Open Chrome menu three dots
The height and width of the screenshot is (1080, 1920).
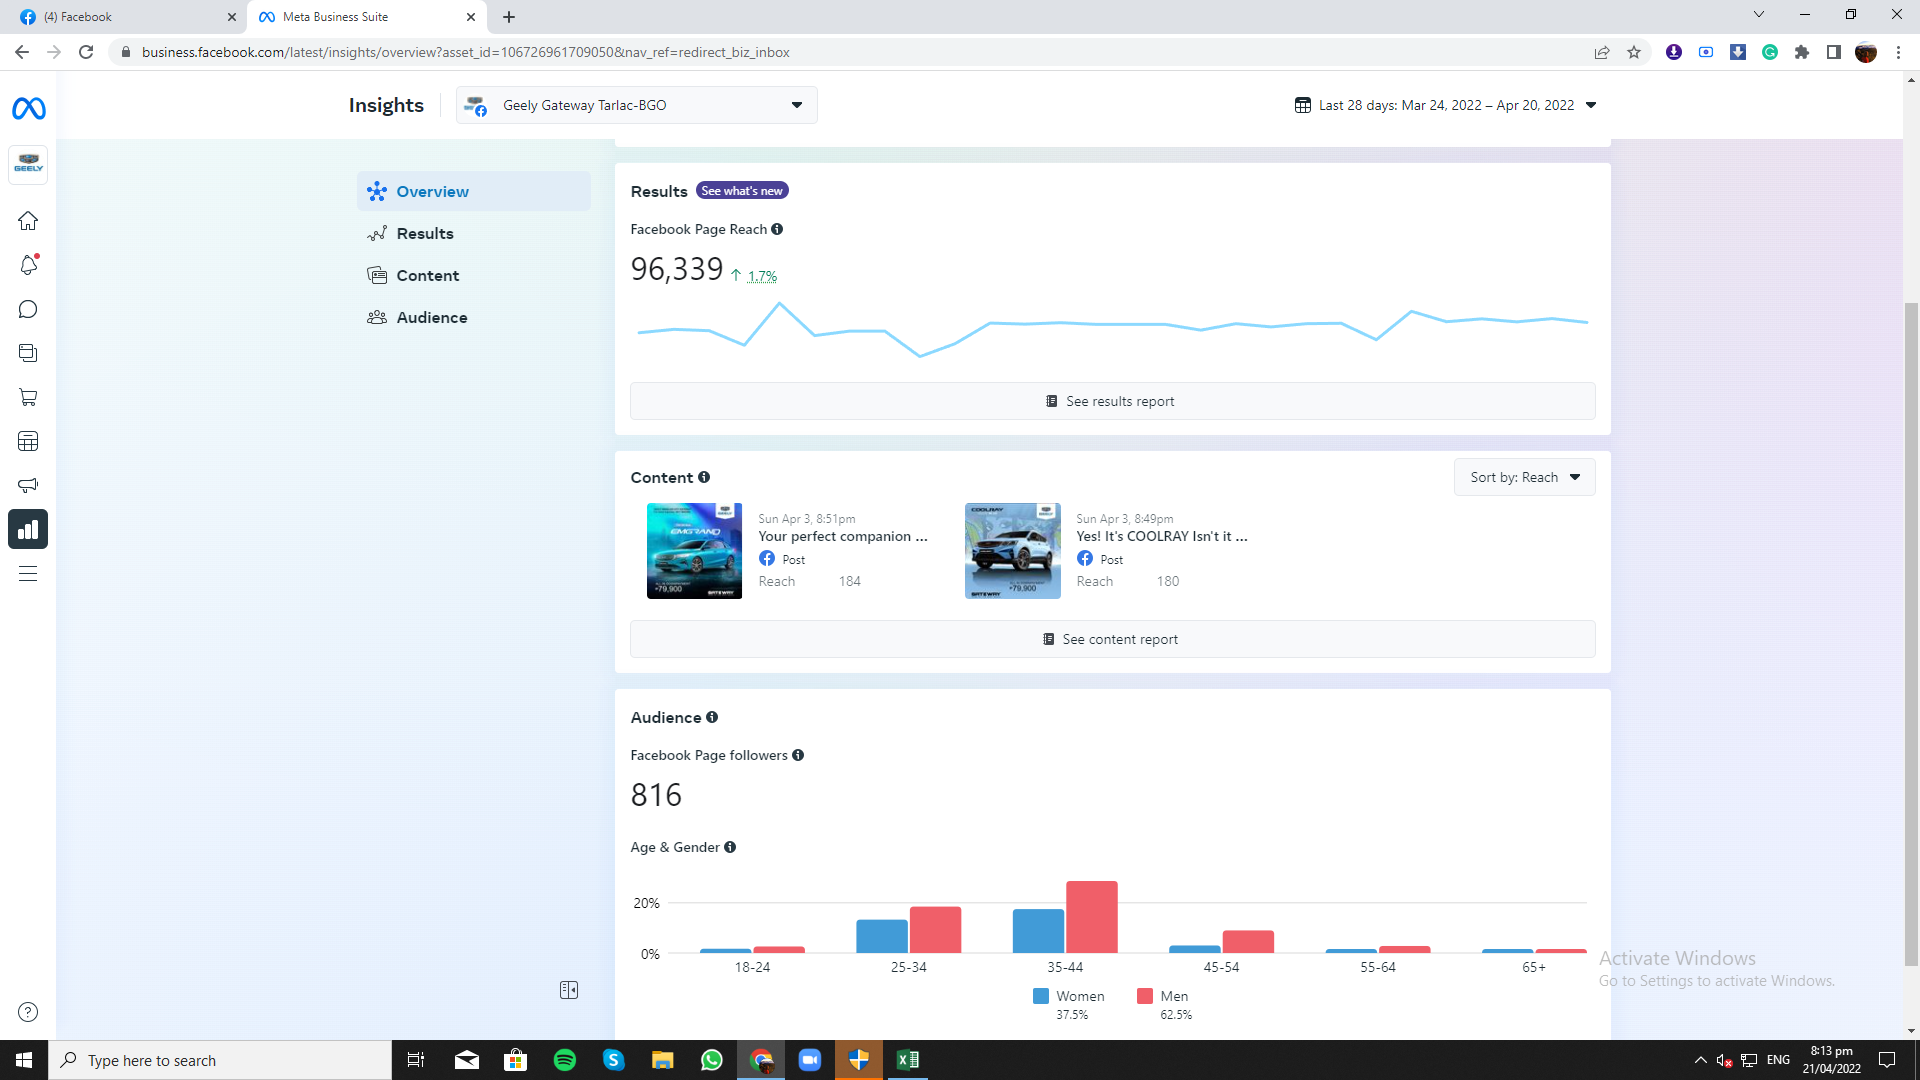coord(1898,52)
